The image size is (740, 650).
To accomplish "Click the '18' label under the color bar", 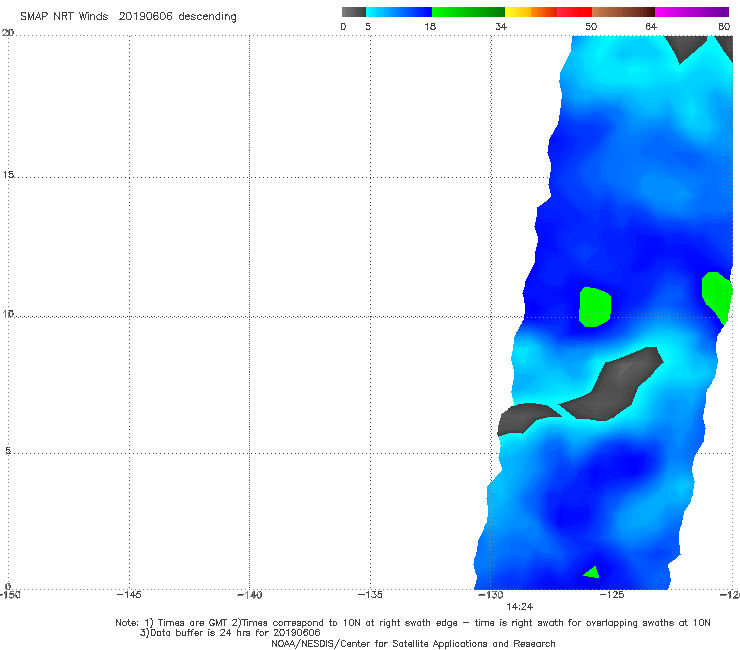I will click(x=429, y=26).
